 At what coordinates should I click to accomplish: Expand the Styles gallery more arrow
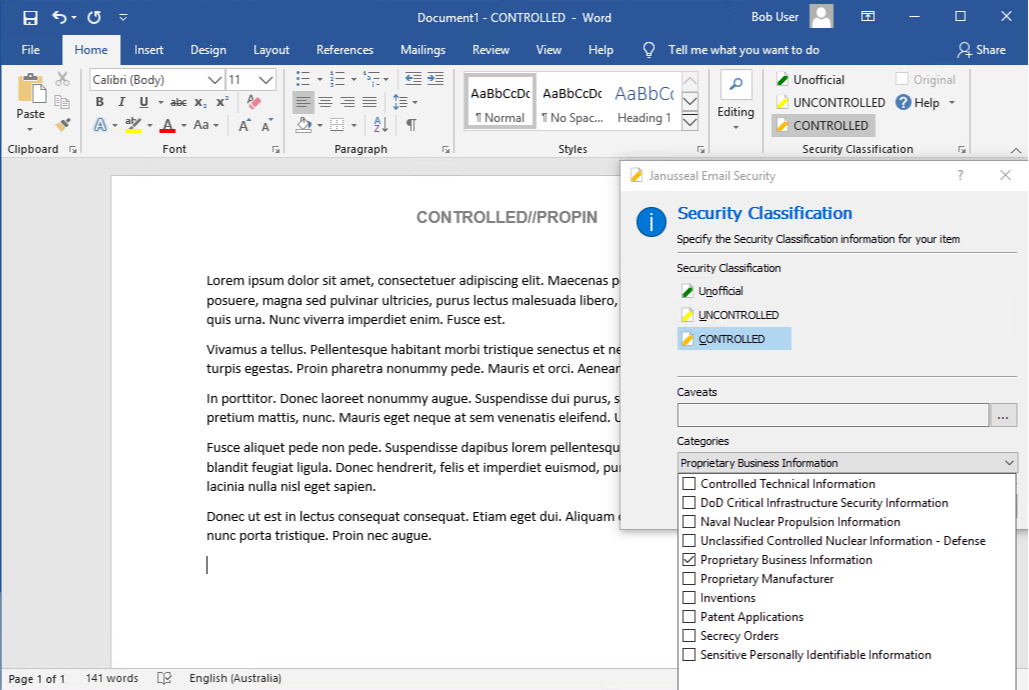pos(690,123)
